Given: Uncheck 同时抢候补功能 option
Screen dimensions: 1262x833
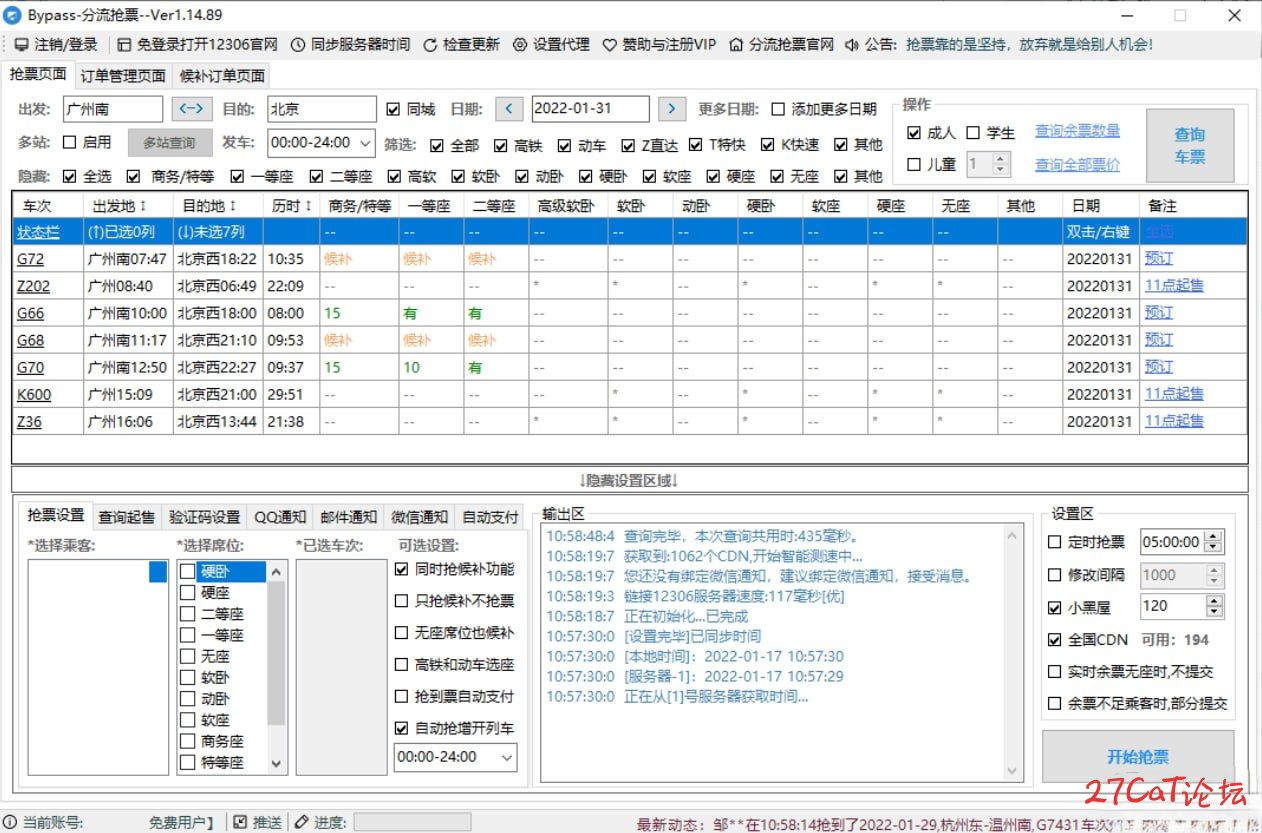Looking at the screenshot, I should pos(402,570).
